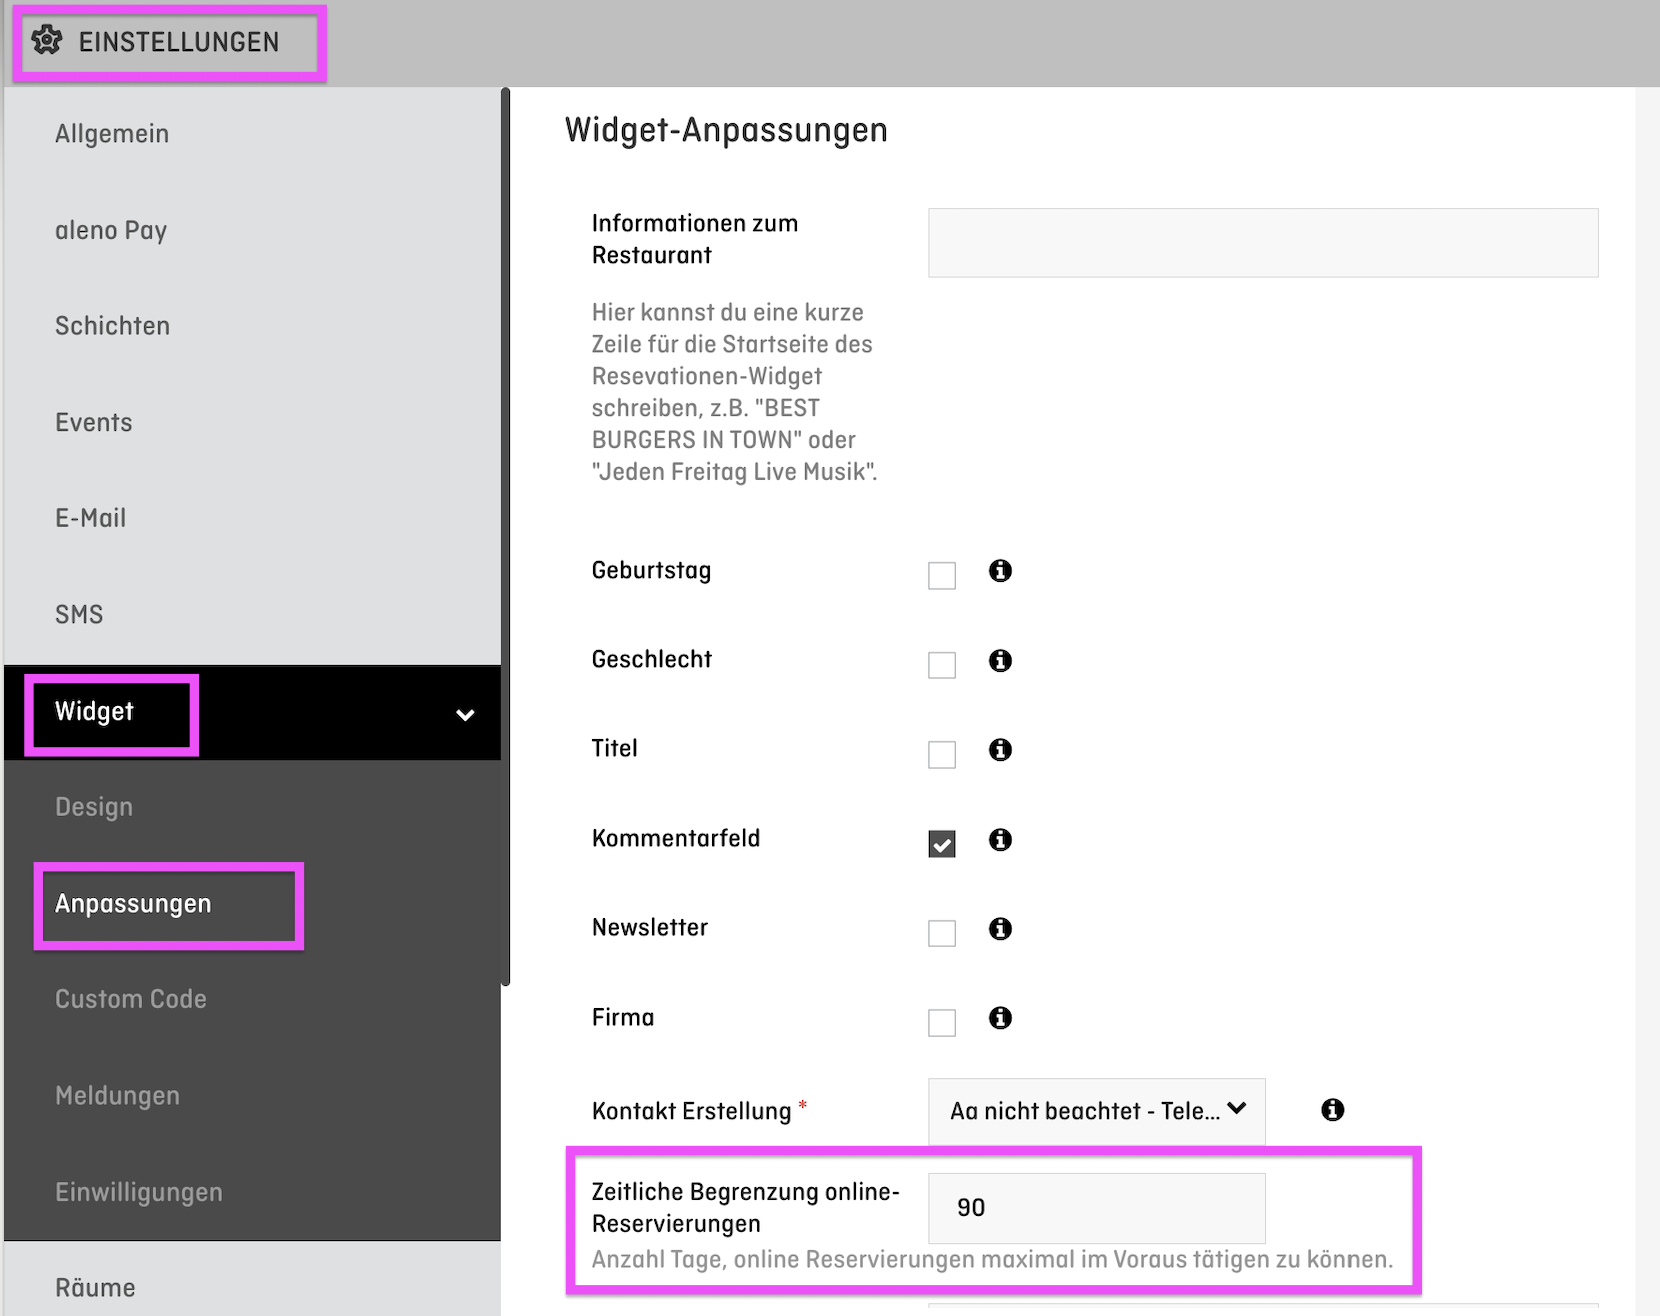Click the Einstellungen gear icon
This screenshot has height=1316, width=1660.
(47, 41)
